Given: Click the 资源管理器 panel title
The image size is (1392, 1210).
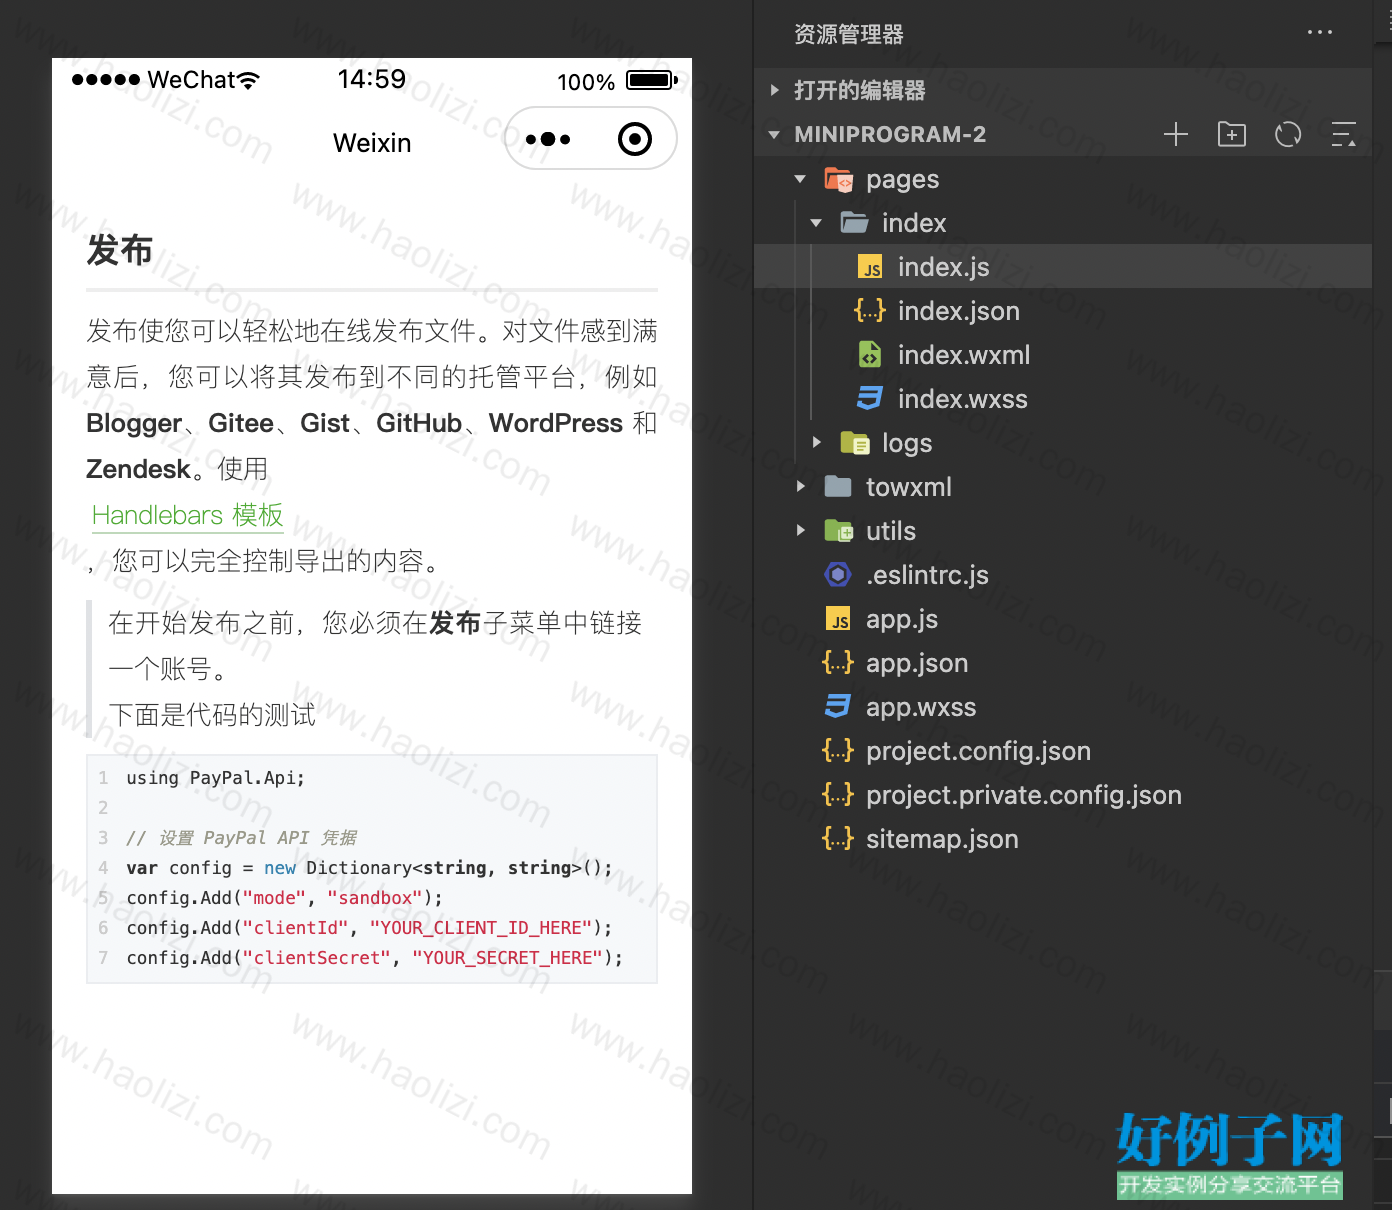Looking at the screenshot, I should click(x=849, y=34).
